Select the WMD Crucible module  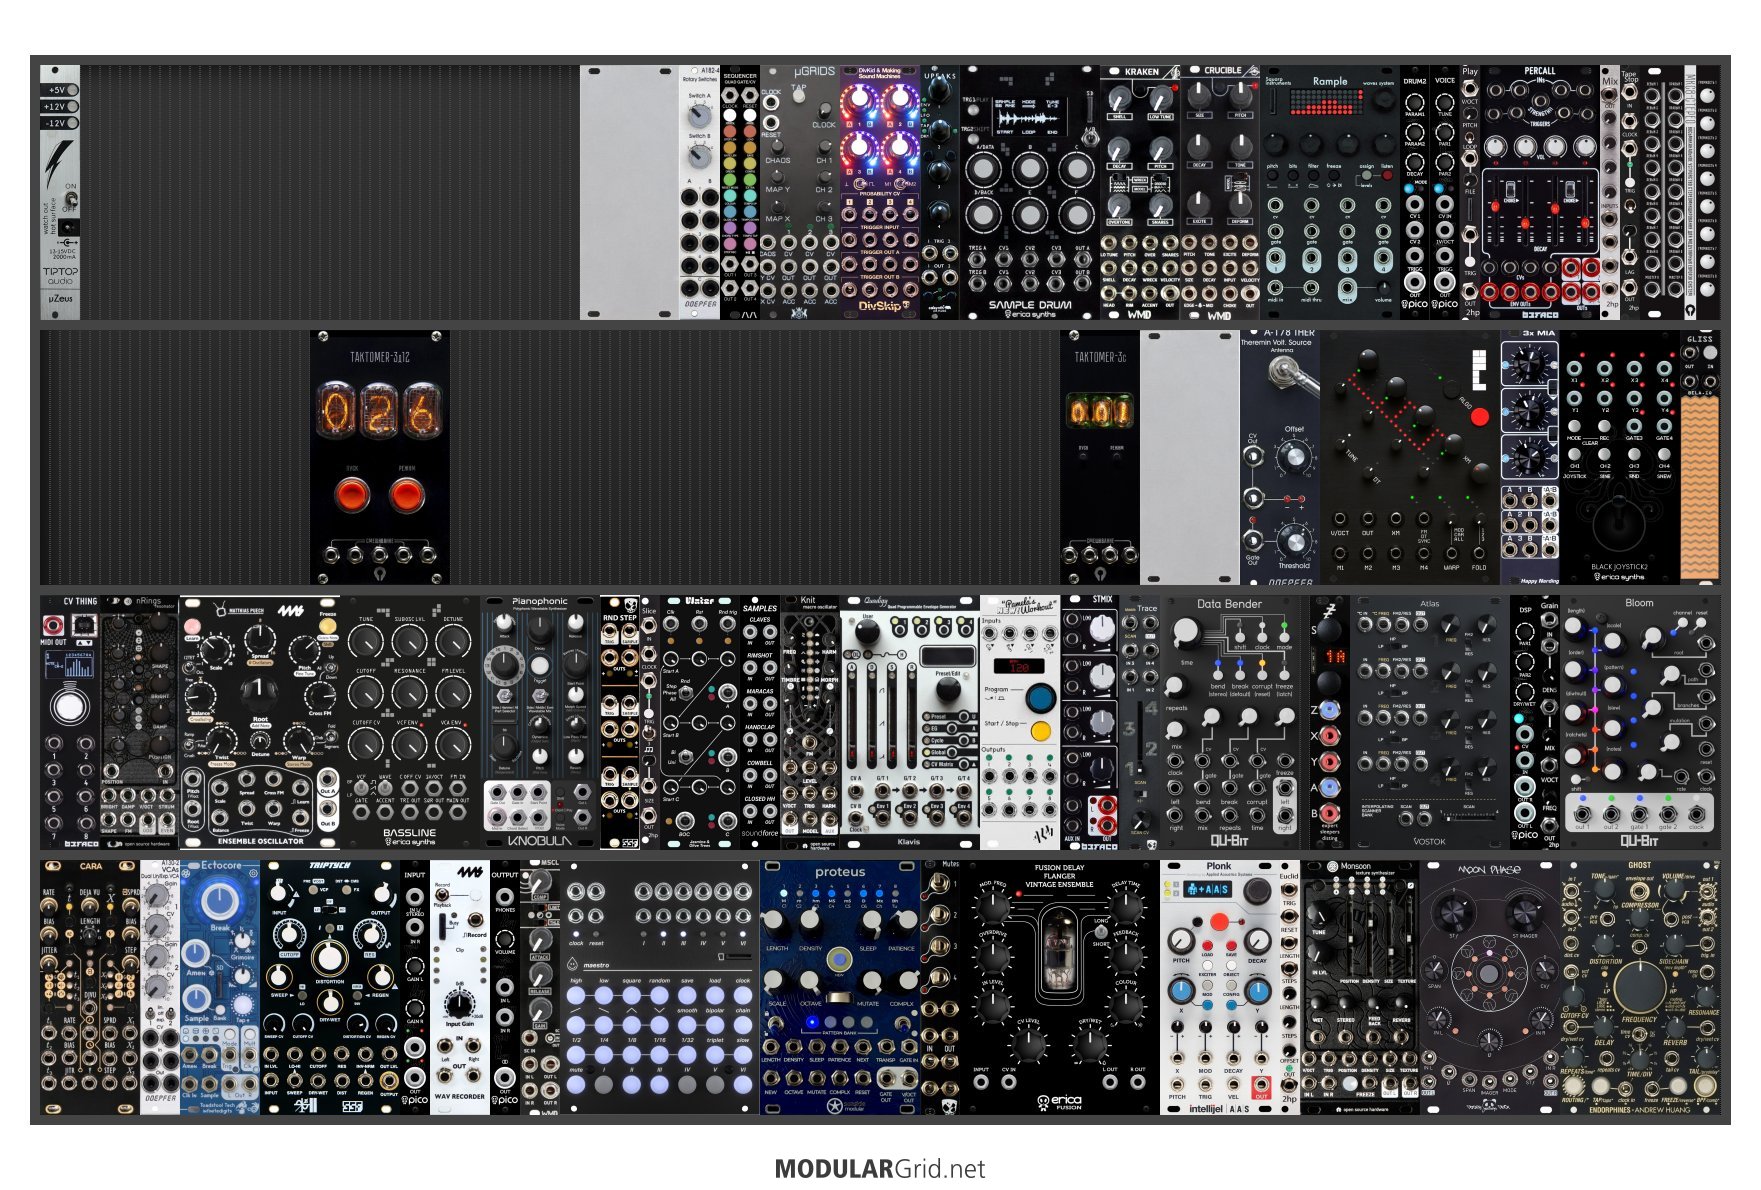point(1220,192)
